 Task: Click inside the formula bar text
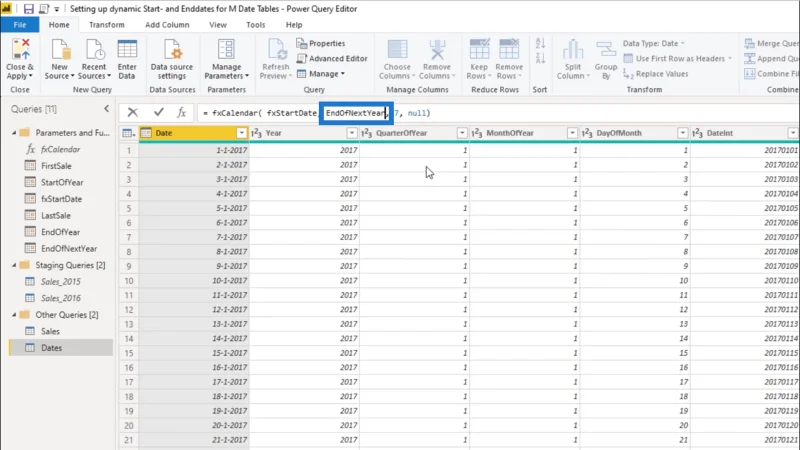(x=497, y=113)
